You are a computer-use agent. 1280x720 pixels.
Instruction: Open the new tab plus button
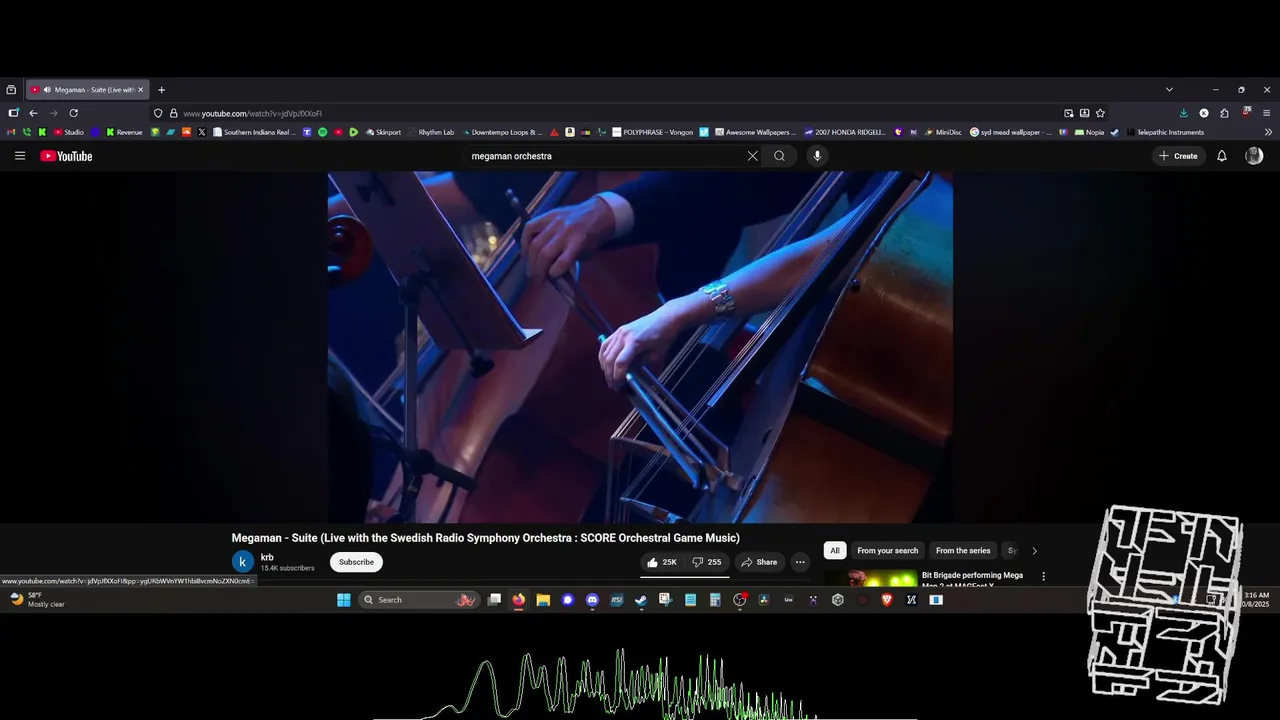point(161,90)
